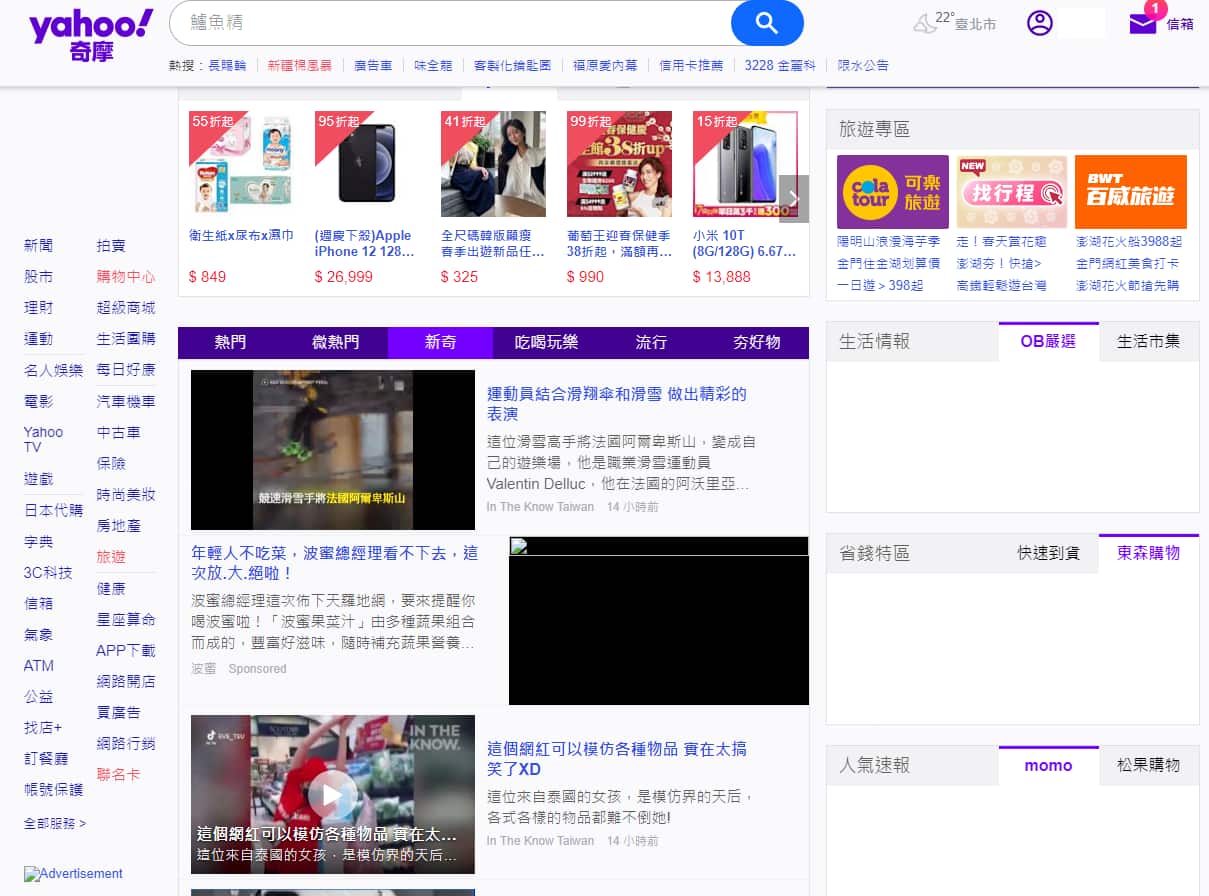
Task: Open the Apple iPhone 12 product thumbnail
Action: click(x=366, y=164)
